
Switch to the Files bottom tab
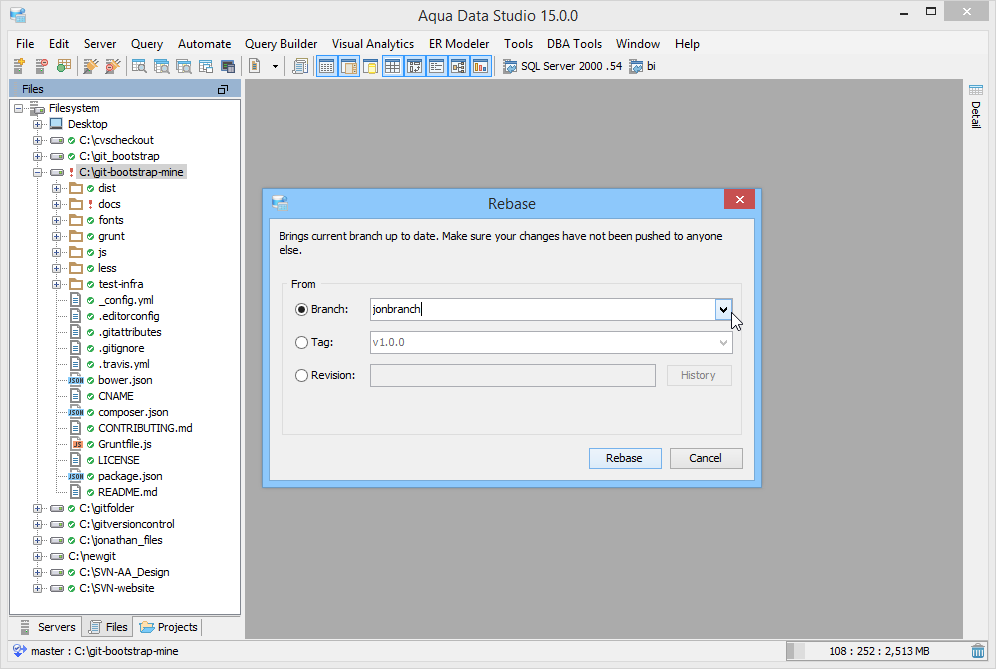click(107, 627)
